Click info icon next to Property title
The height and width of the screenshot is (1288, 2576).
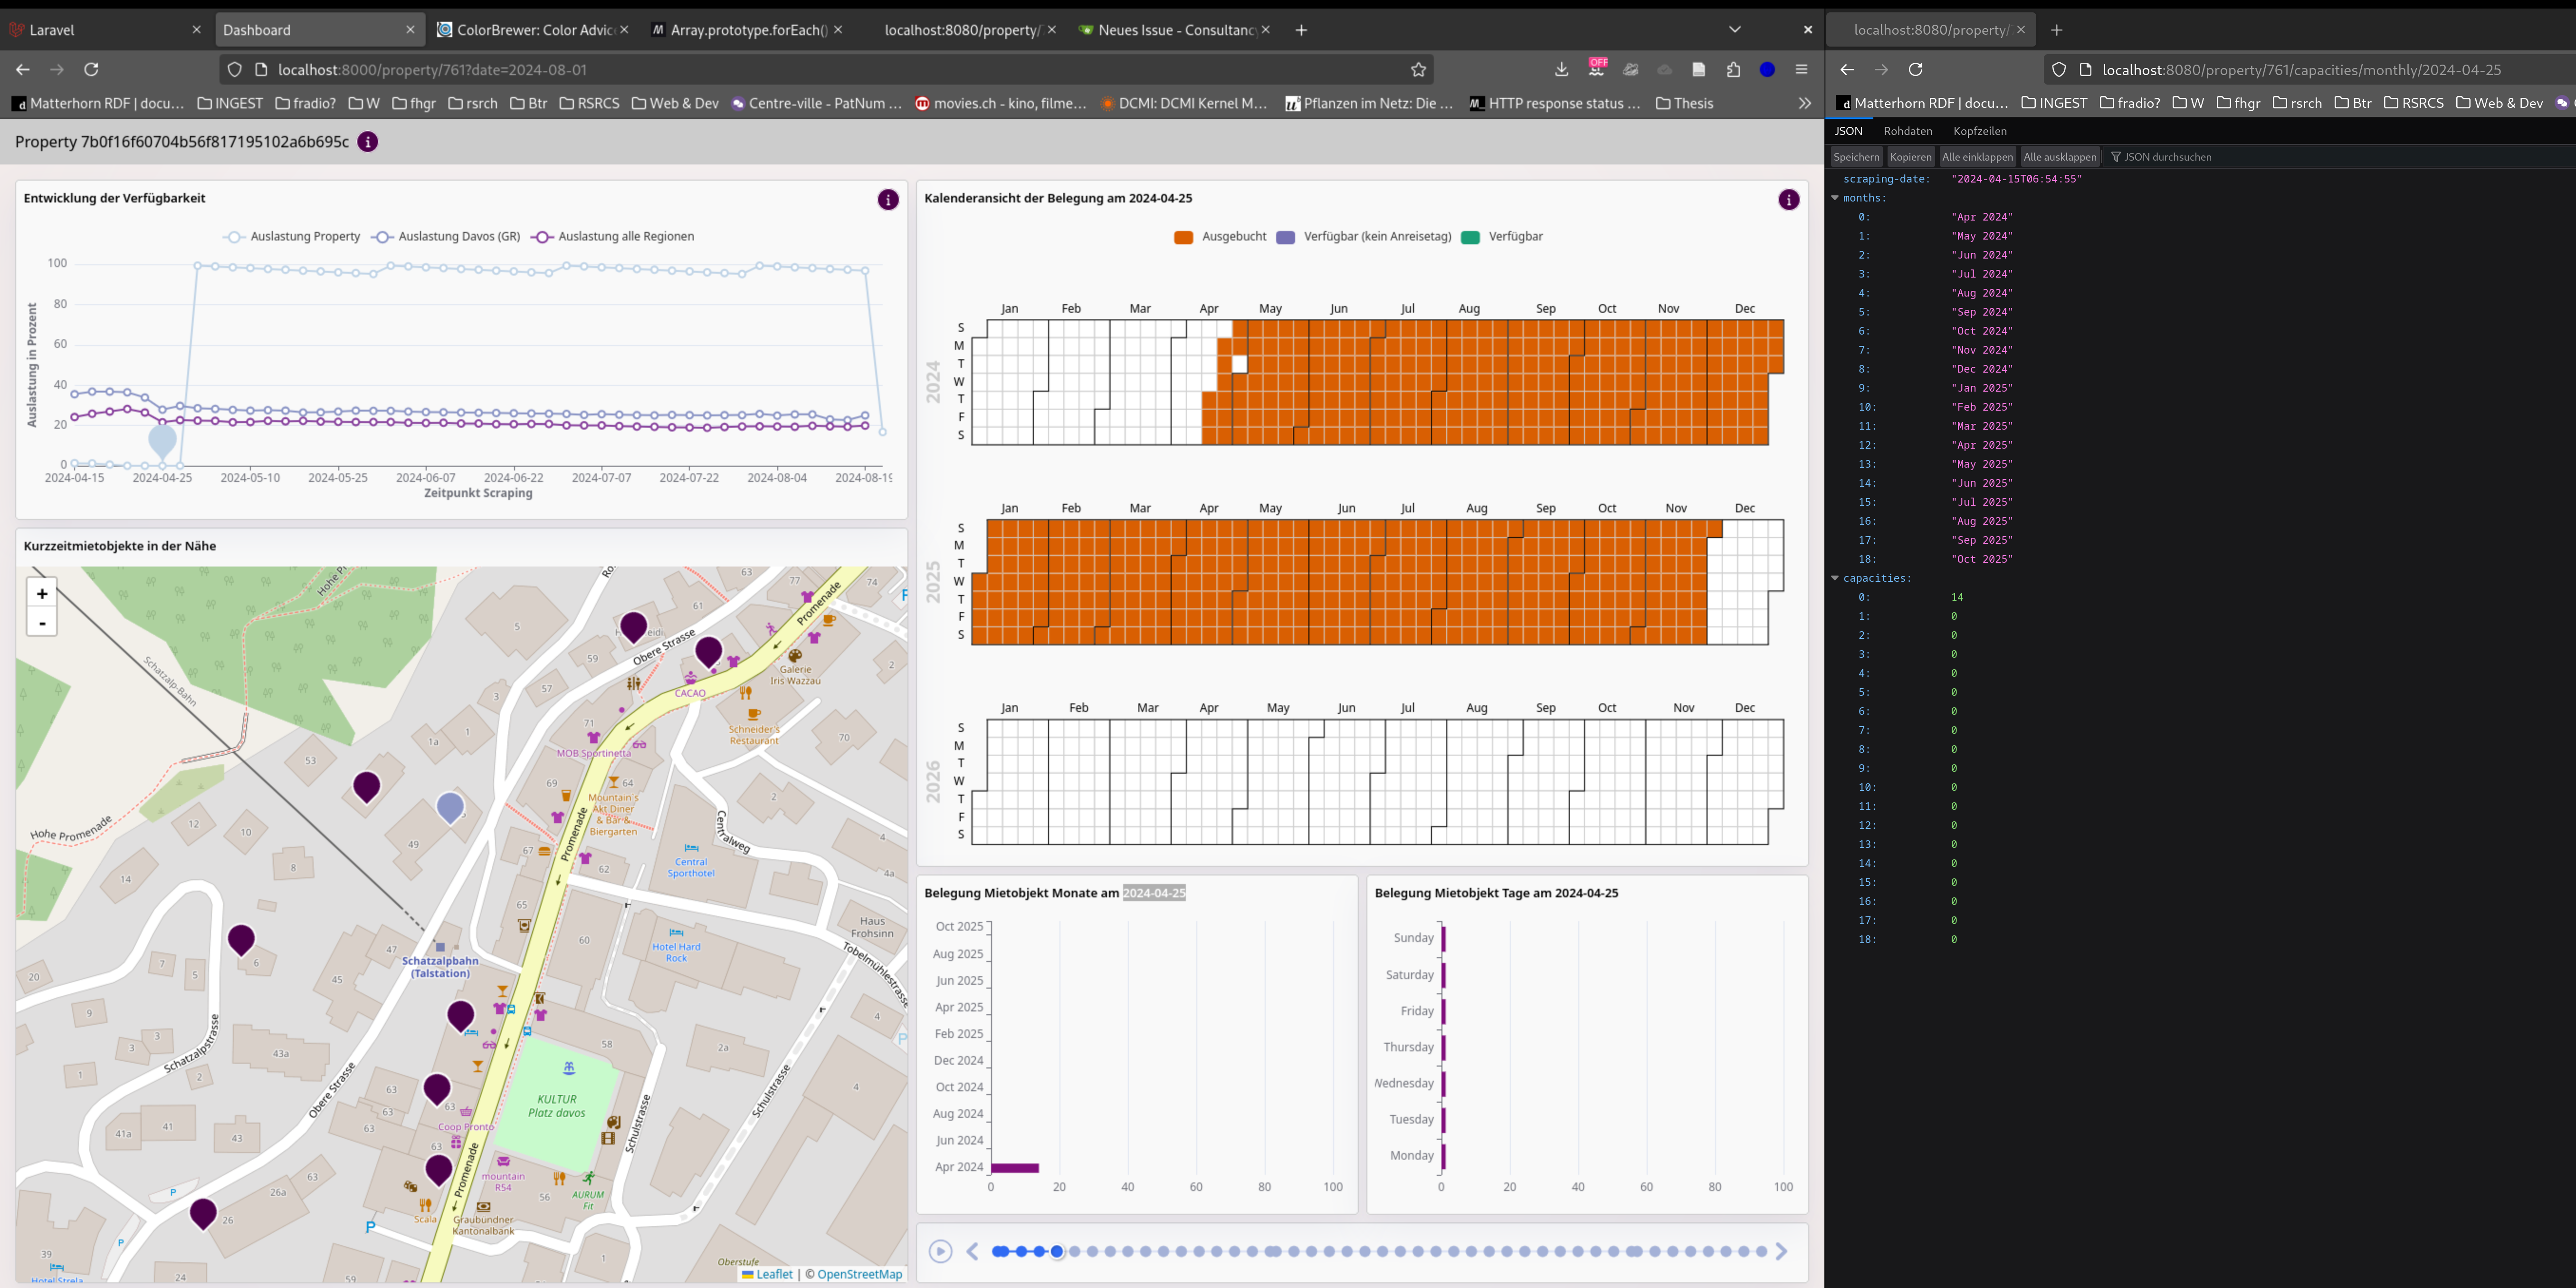[x=368, y=142]
